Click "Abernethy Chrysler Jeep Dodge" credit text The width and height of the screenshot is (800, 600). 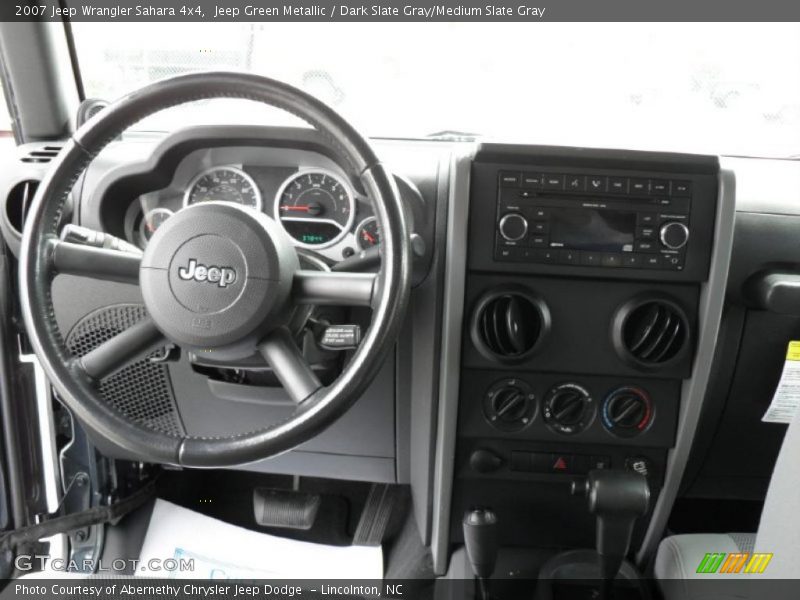[x=211, y=590]
